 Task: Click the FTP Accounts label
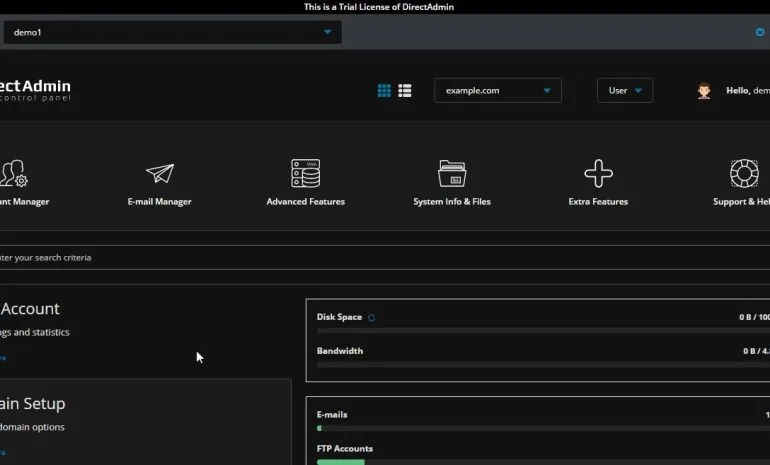tap(345, 448)
